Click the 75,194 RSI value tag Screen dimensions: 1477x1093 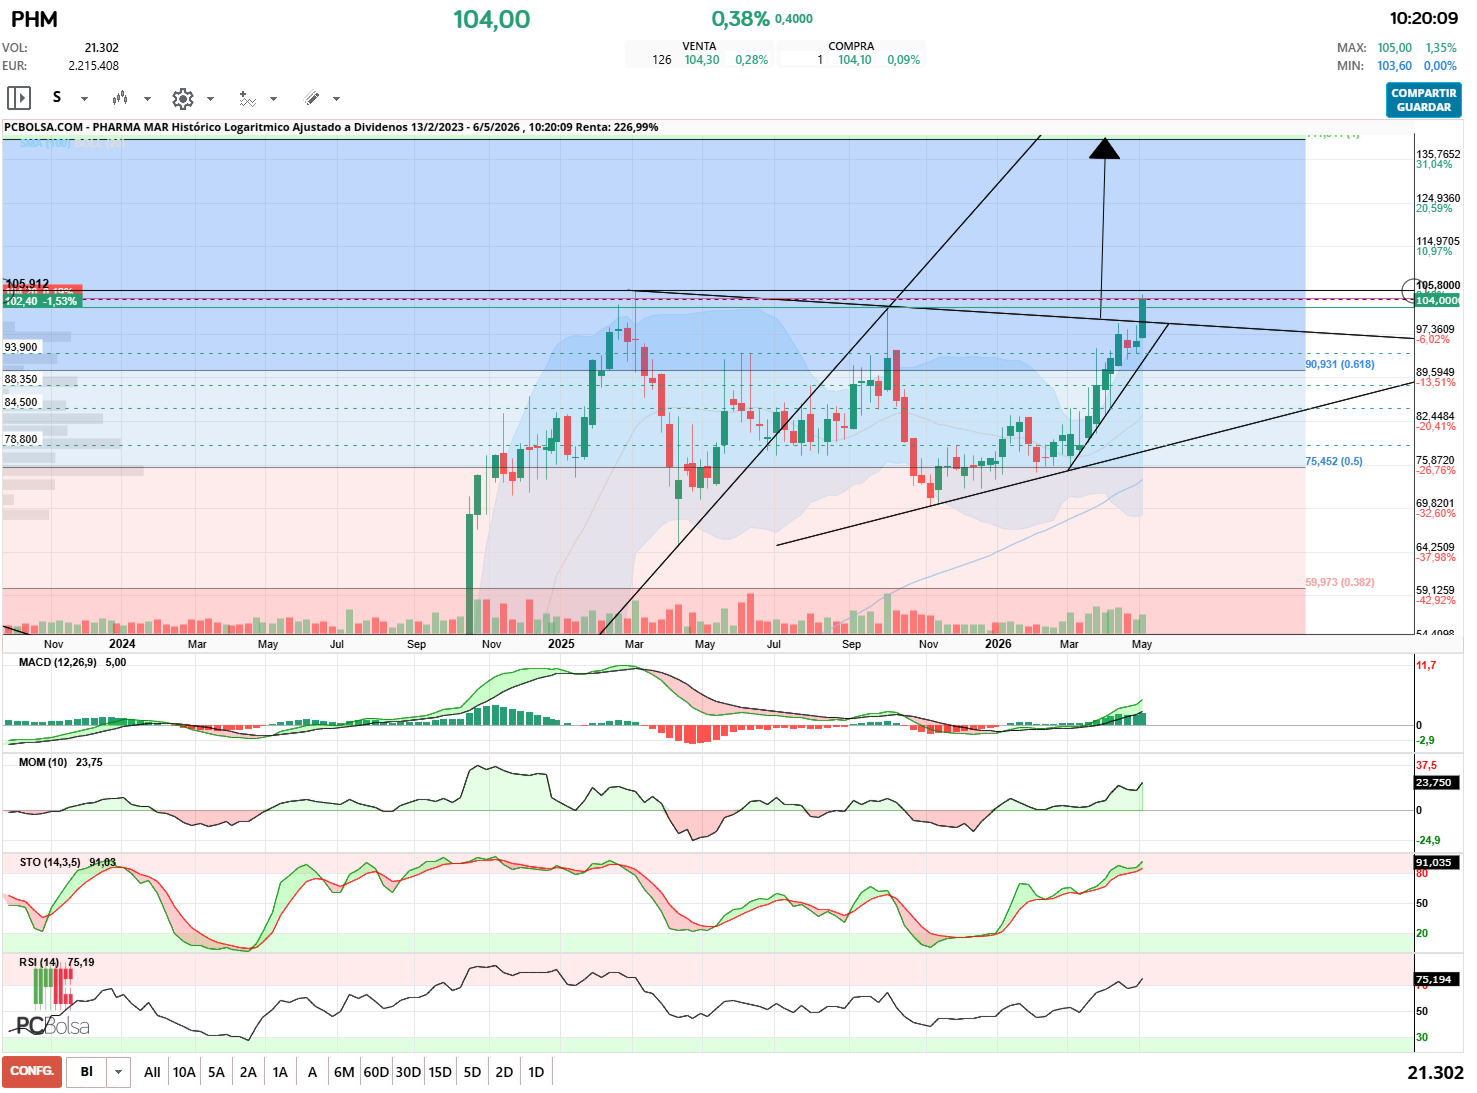tap(1434, 980)
